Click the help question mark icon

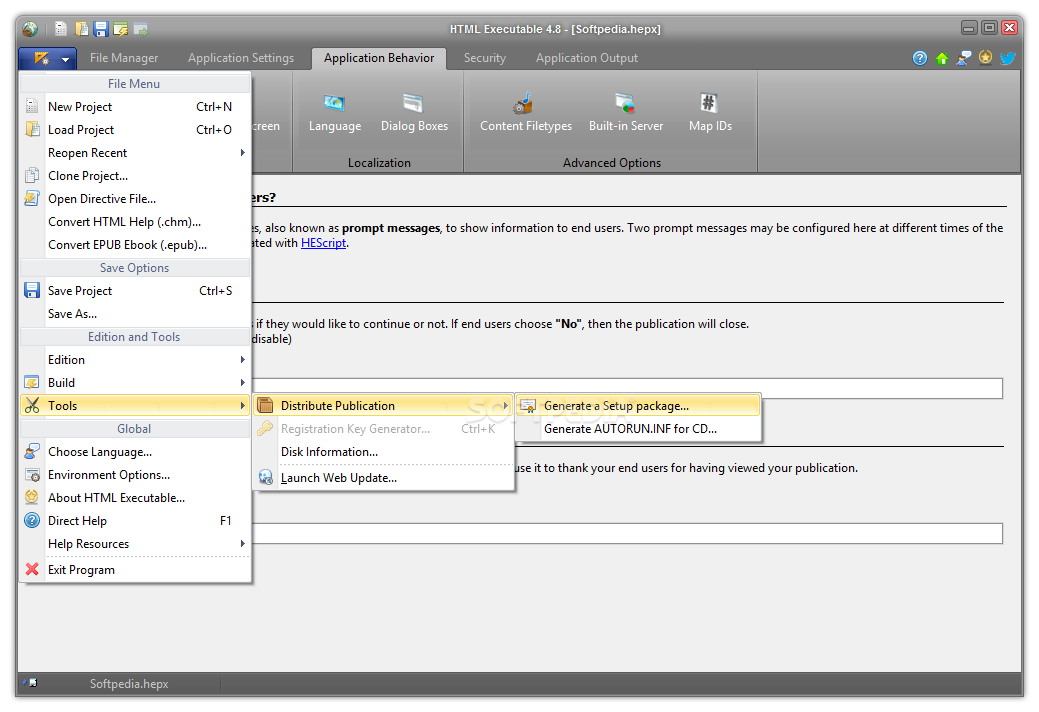[920, 58]
